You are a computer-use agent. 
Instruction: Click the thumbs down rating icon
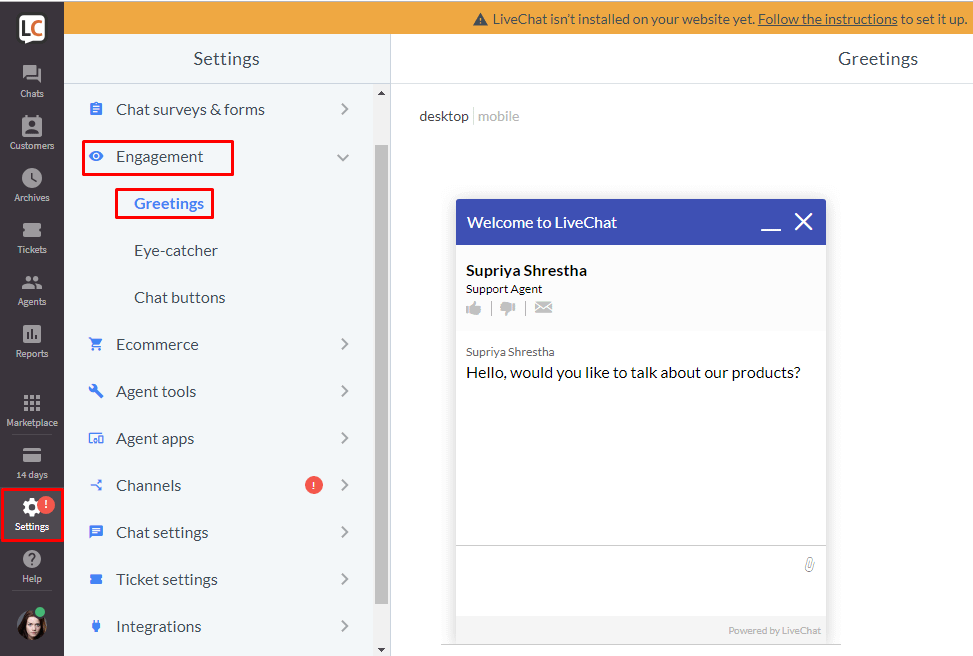[x=508, y=308]
